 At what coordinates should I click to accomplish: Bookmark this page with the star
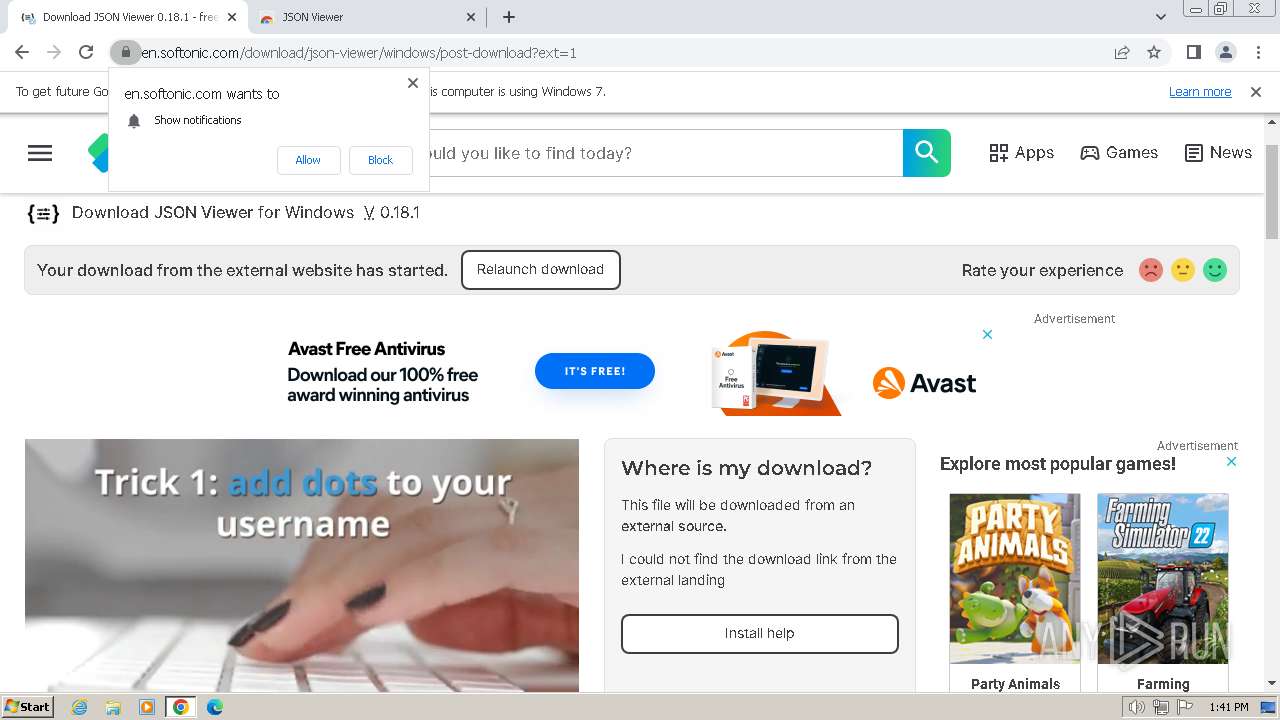(x=1154, y=52)
